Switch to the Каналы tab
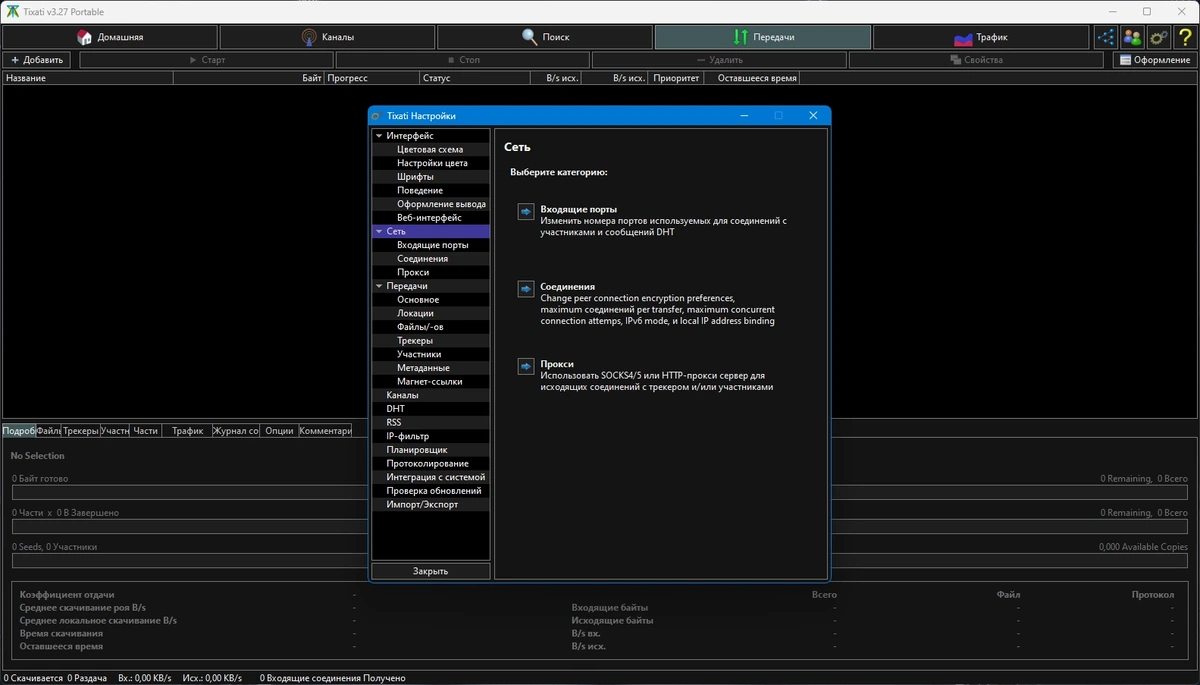 tap(327, 37)
